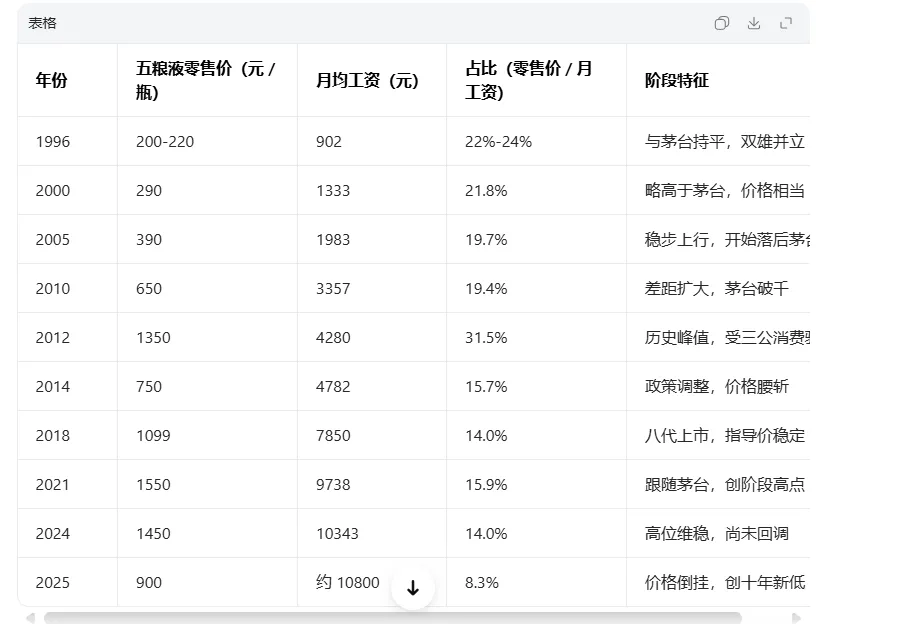Select the price cell 750

tap(207, 386)
